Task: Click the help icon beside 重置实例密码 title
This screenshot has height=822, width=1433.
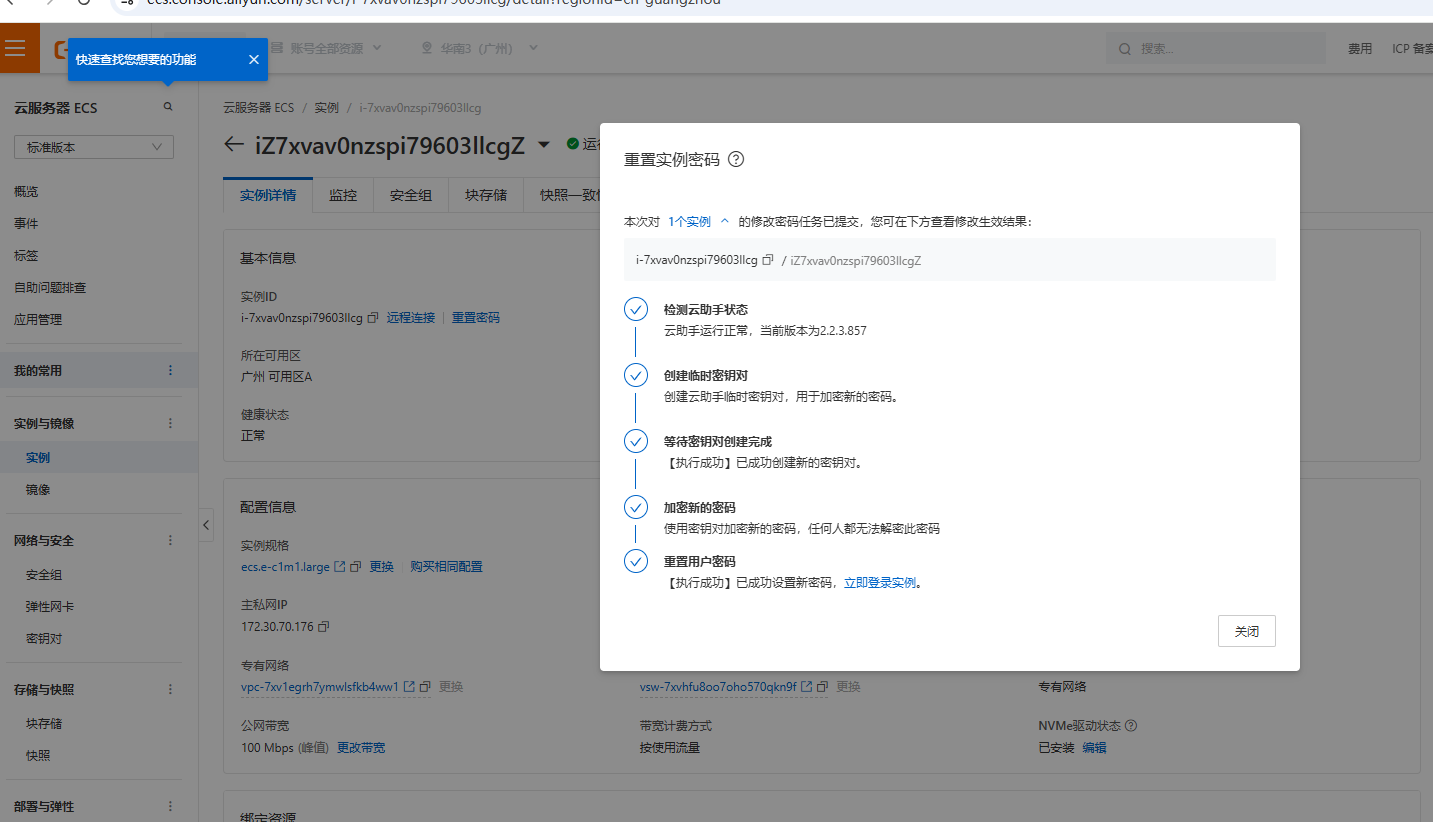Action: 736,159
